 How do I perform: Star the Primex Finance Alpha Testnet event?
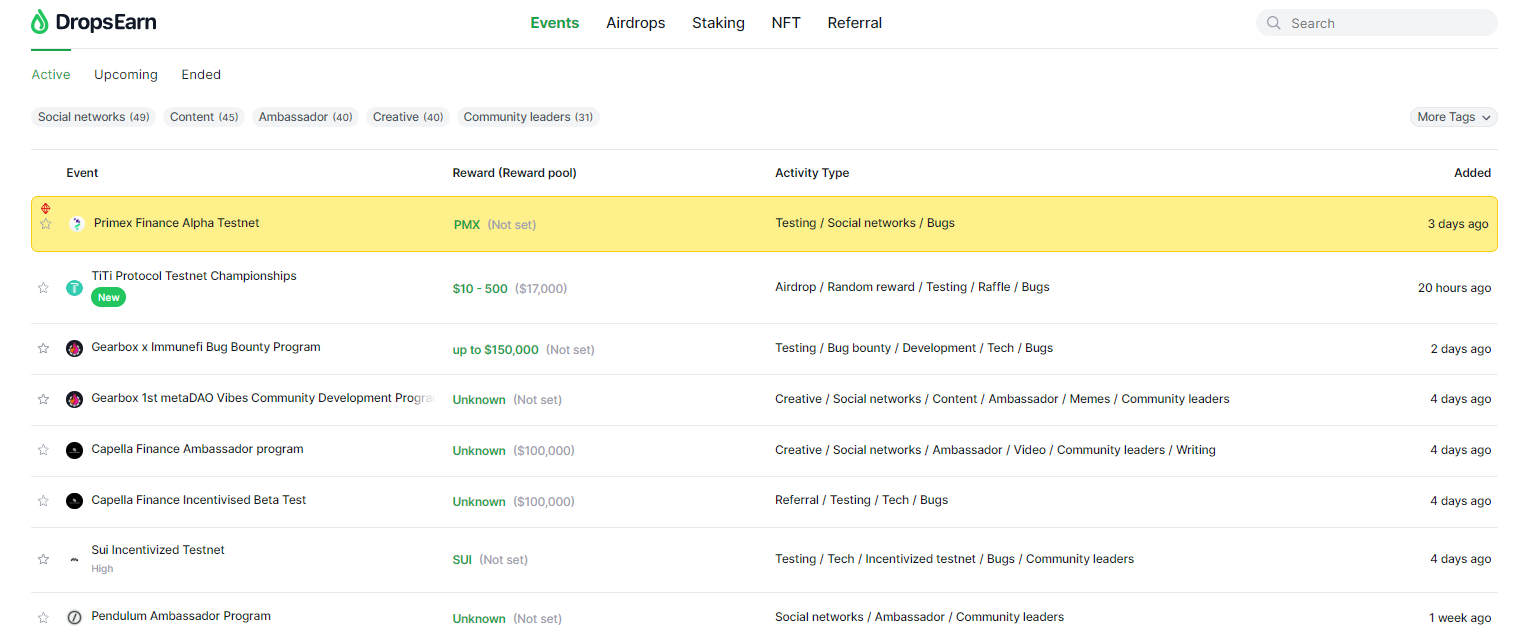pyautogui.click(x=45, y=224)
